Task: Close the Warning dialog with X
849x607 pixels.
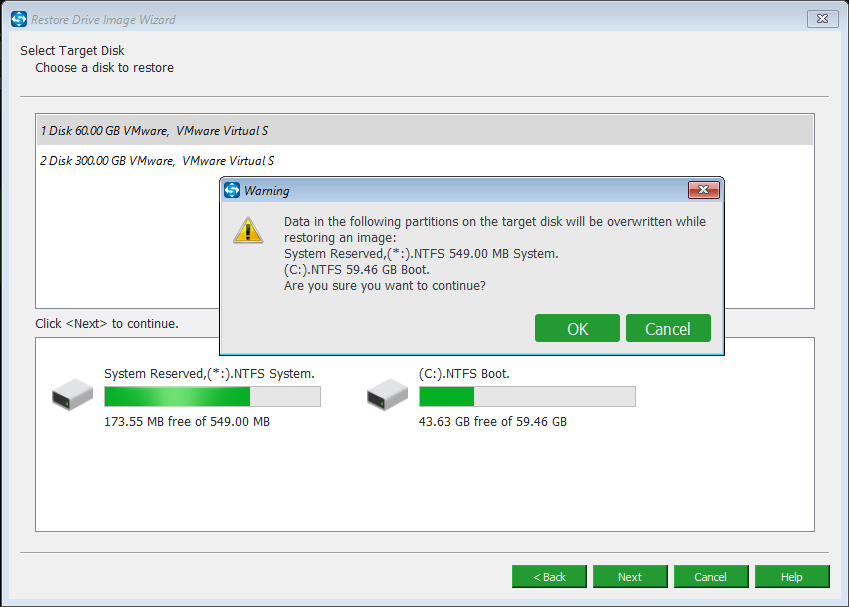Action: coord(703,190)
